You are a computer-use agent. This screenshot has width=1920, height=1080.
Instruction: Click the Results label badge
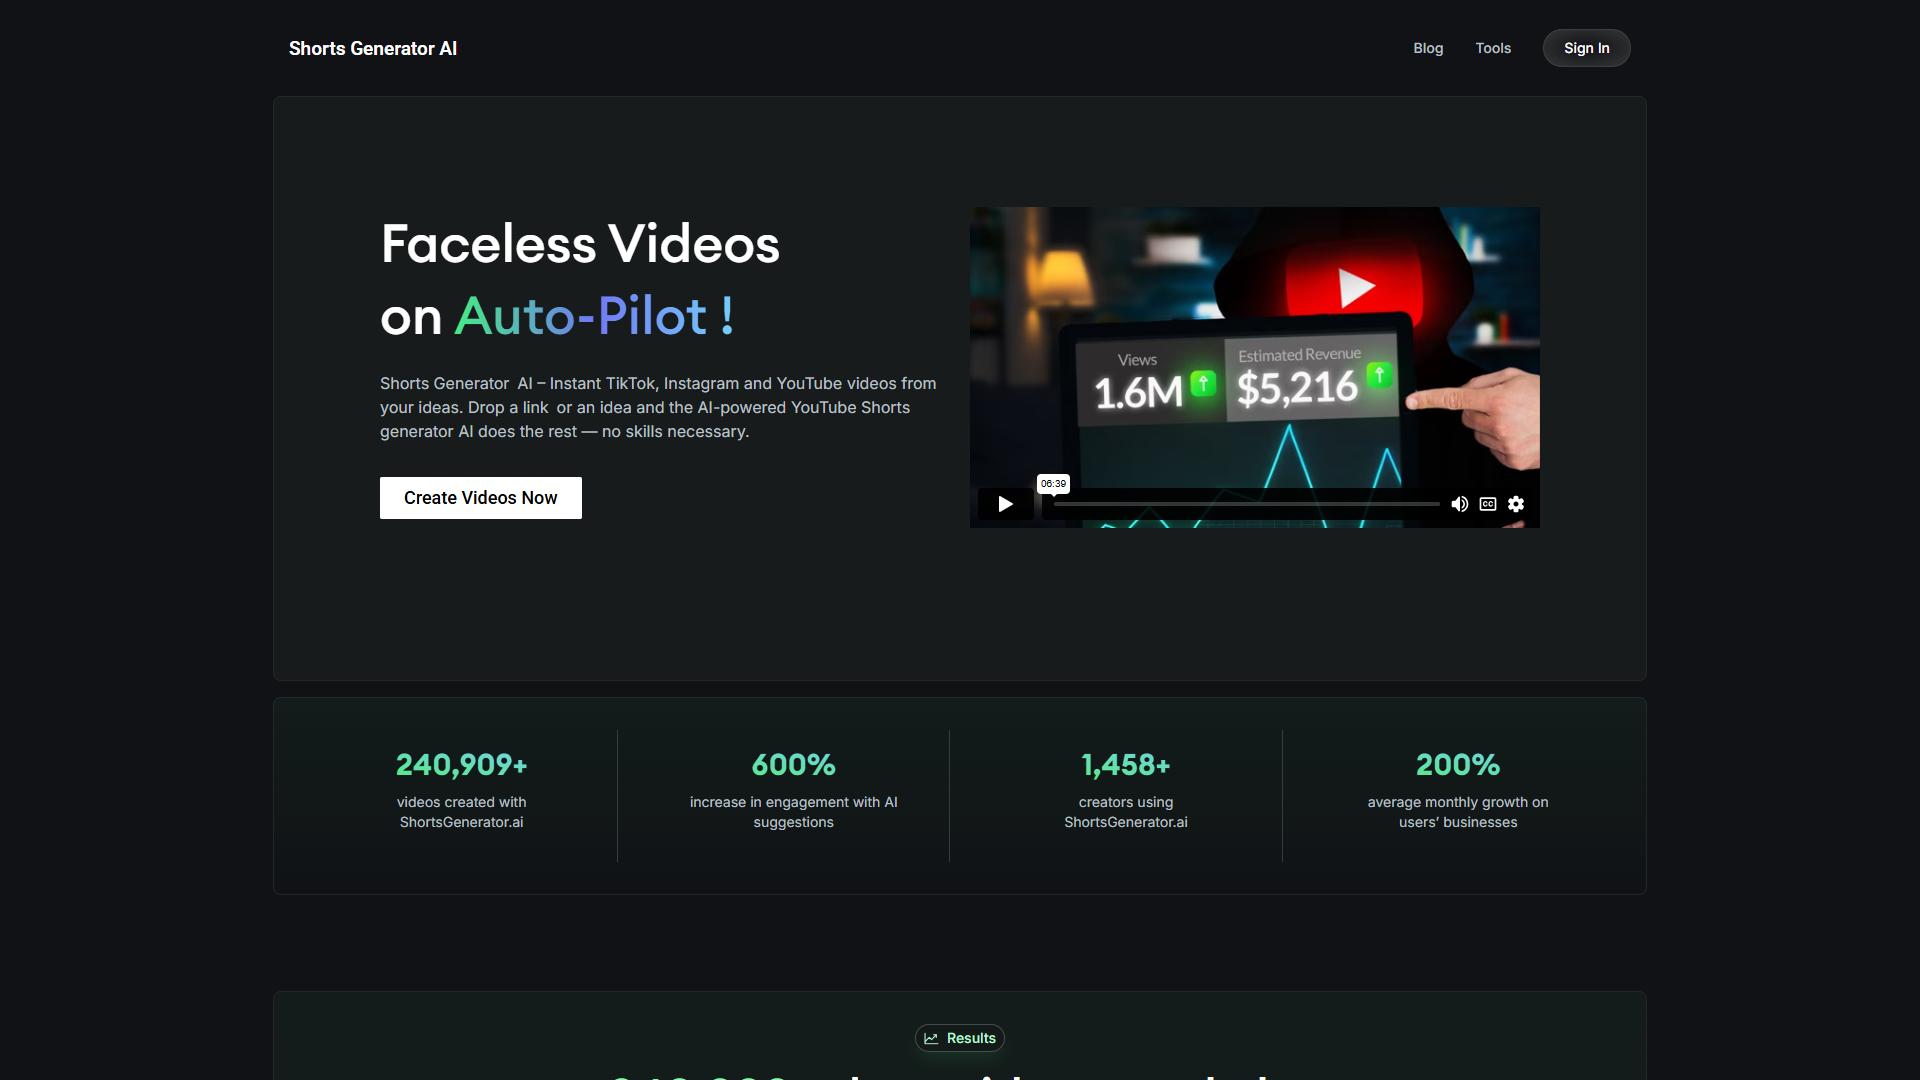960,1038
